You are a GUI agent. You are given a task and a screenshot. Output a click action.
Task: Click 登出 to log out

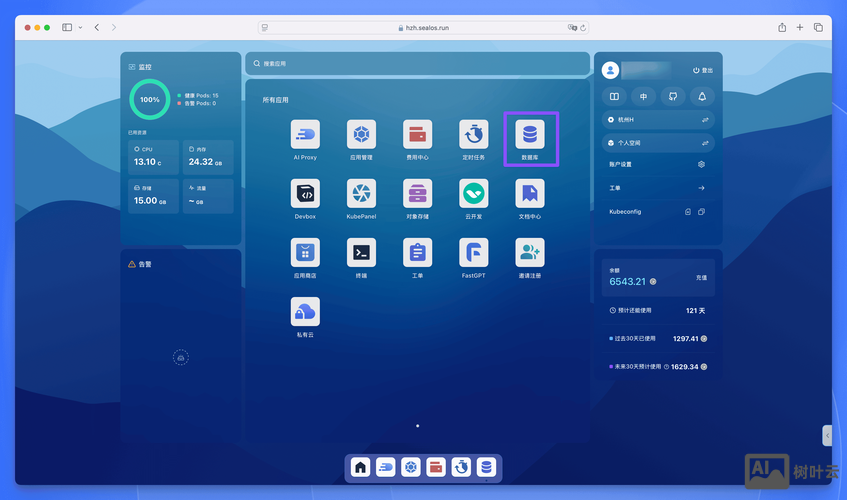click(703, 70)
